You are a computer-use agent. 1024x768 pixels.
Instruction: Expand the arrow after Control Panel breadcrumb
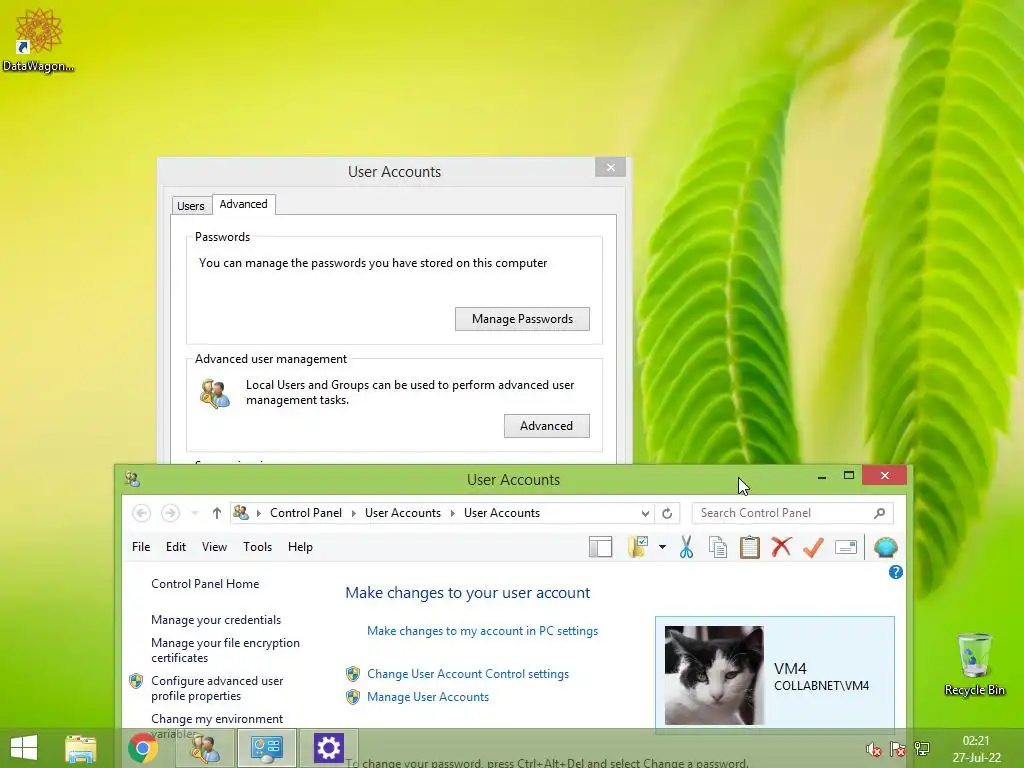pos(353,513)
